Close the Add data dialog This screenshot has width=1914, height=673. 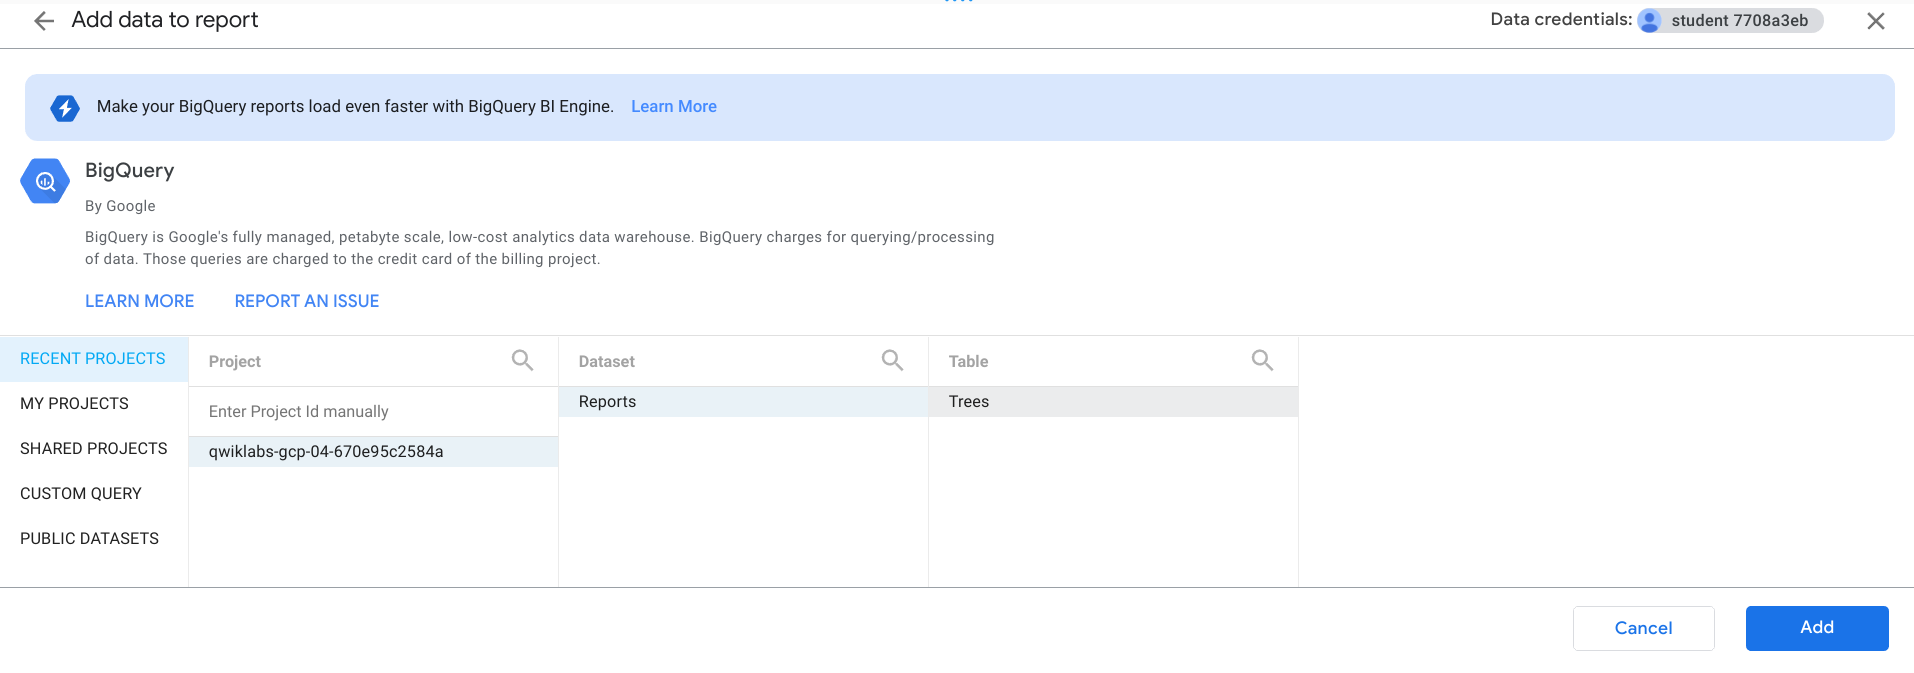(x=1876, y=21)
